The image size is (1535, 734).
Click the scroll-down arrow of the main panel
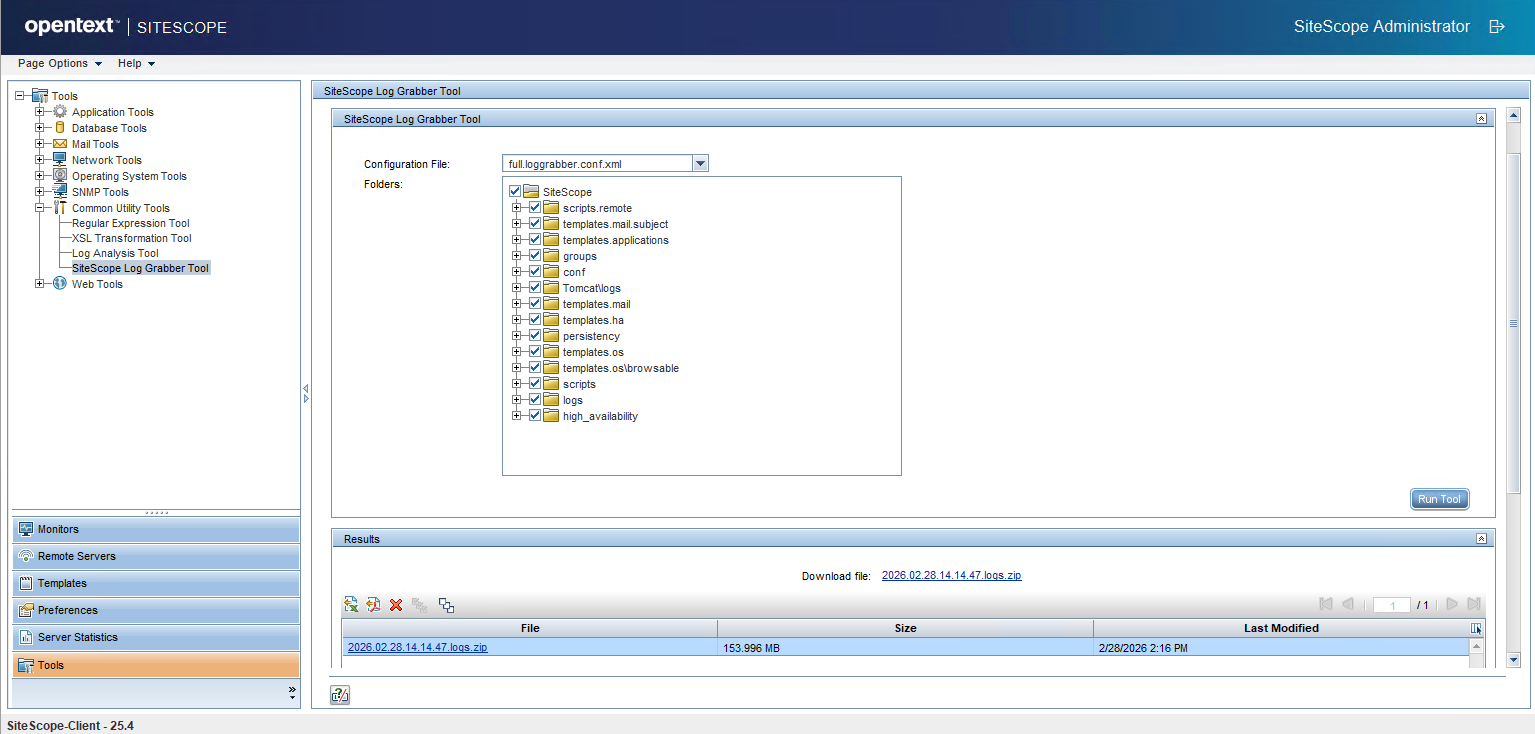[x=1514, y=659]
